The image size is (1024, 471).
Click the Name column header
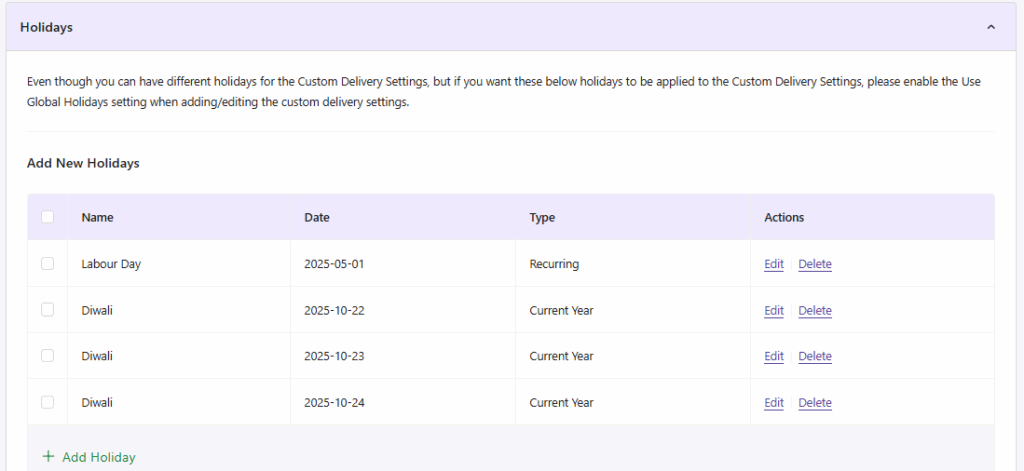(x=98, y=217)
